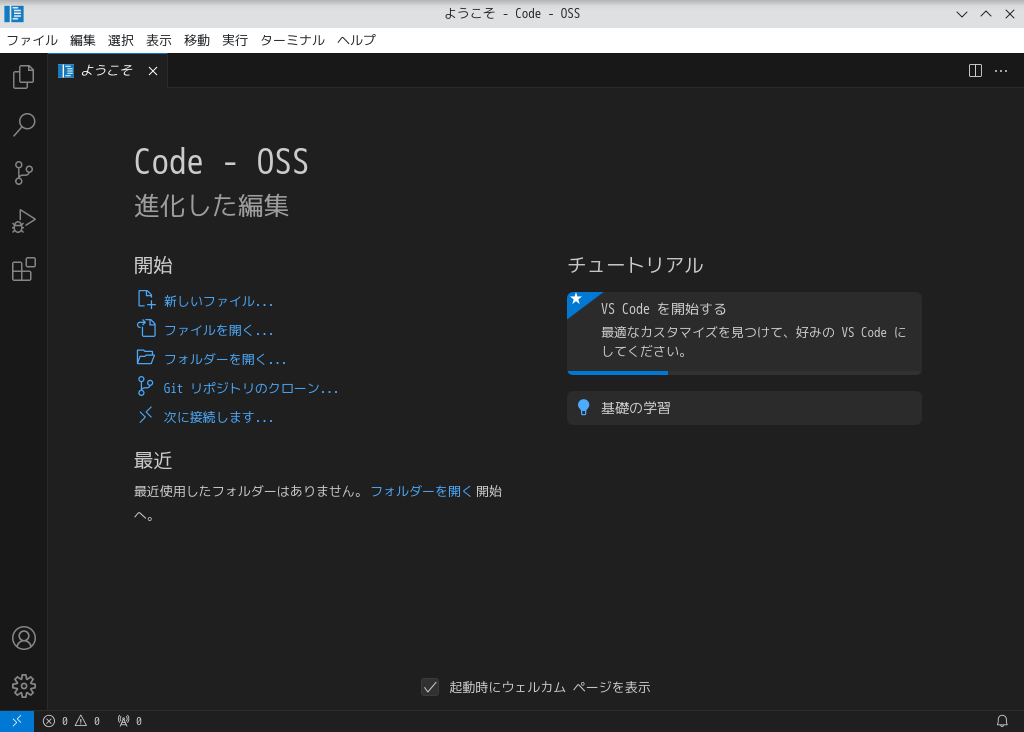This screenshot has width=1024, height=732.
Task: Open the Source Control view icon
Action: point(24,173)
